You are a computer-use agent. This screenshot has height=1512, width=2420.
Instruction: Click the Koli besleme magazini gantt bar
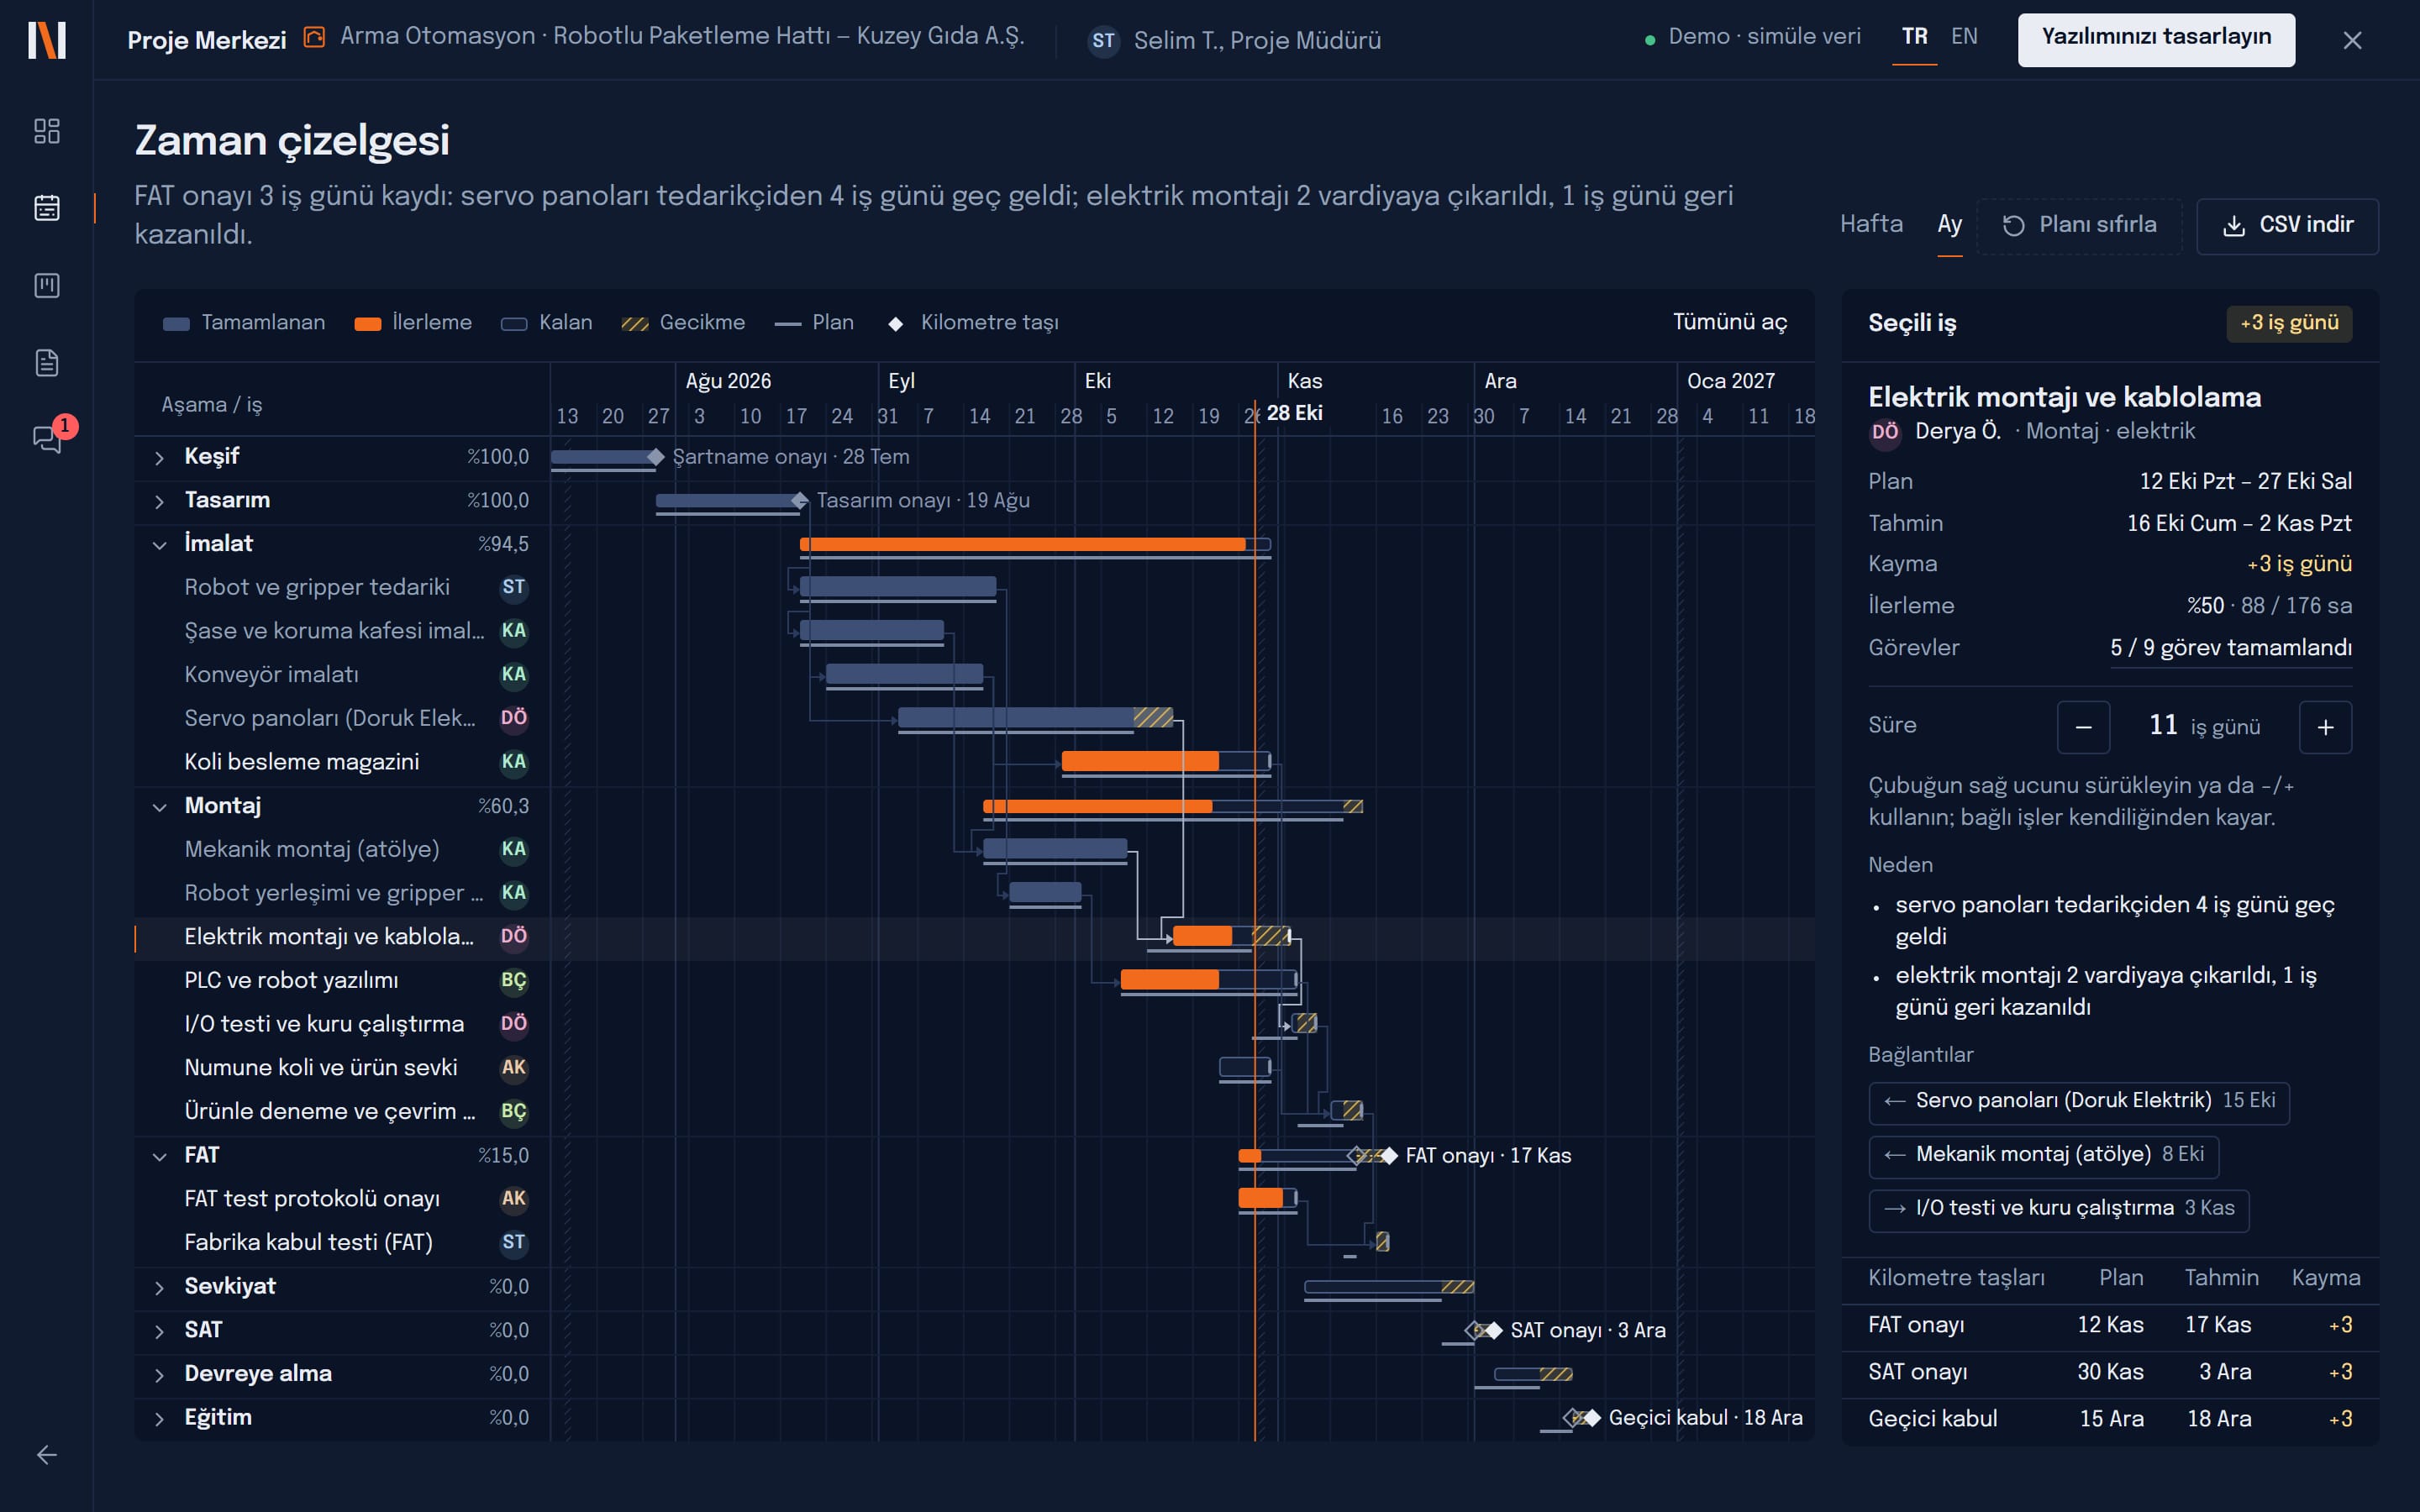coord(1165,761)
